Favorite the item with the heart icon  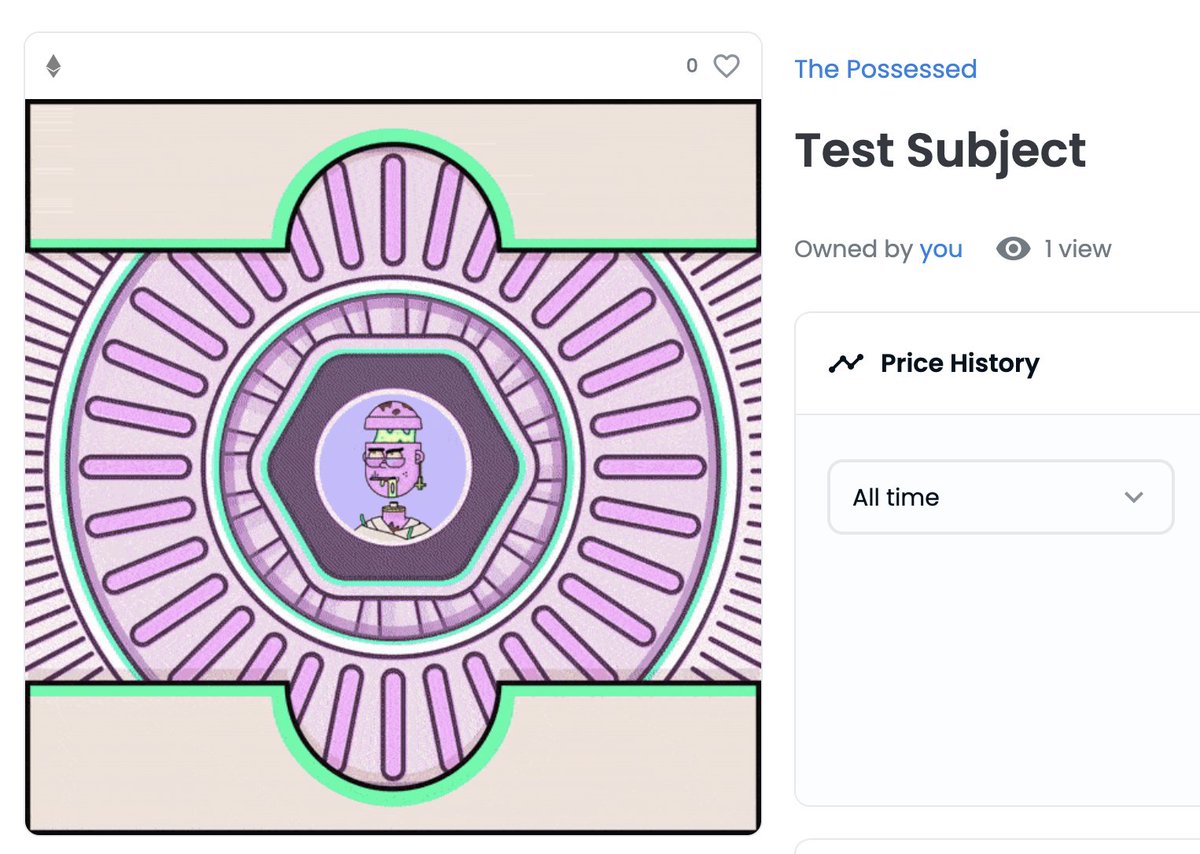click(x=726, y=66)
